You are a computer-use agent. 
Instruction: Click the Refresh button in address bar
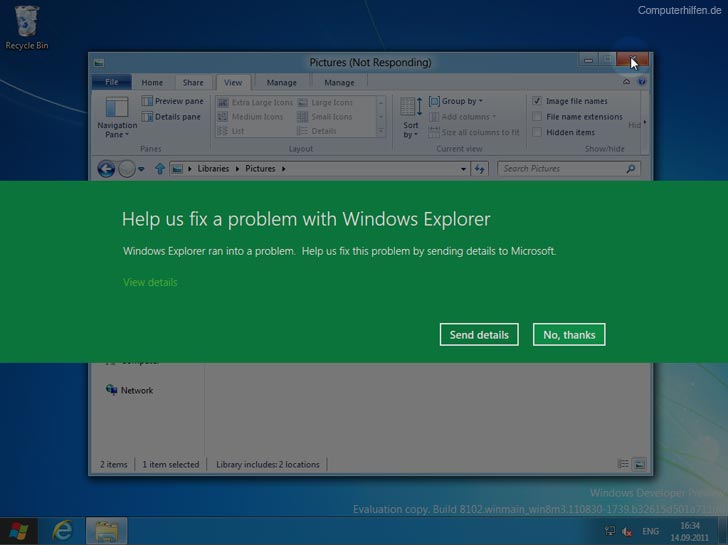(480, 169)
